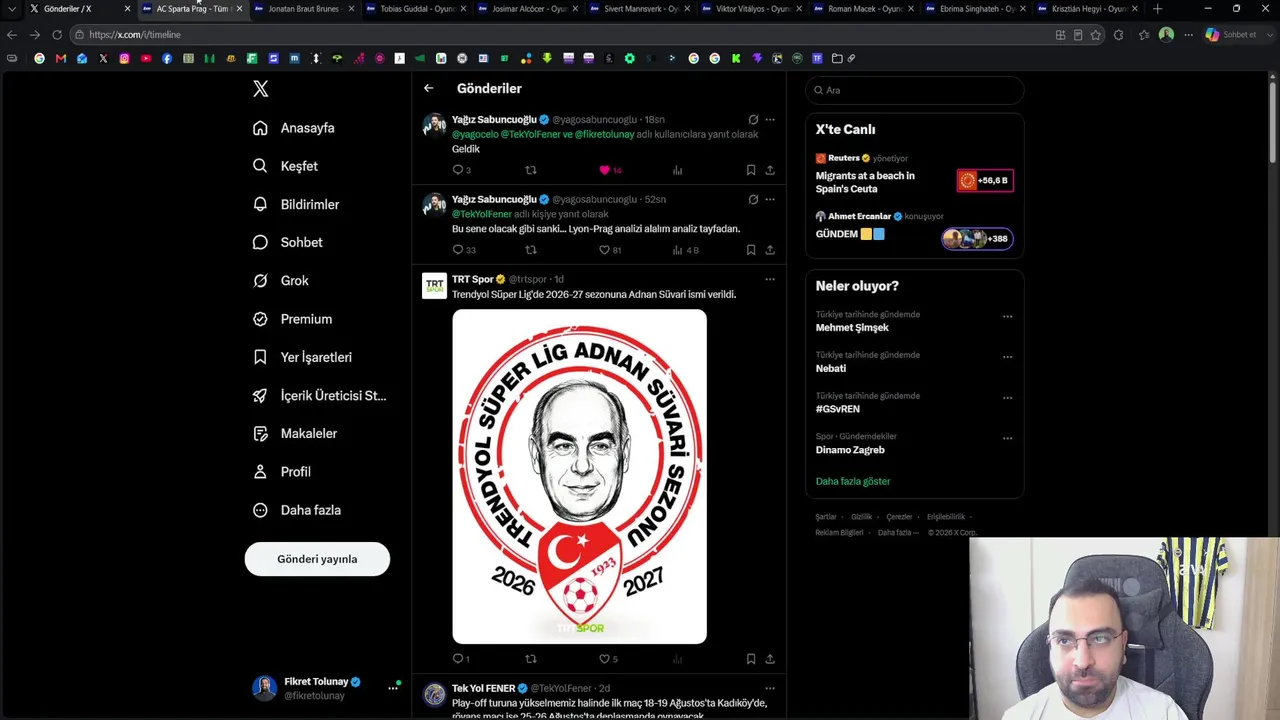Open more options for the Tek Yol FENER post
The width and height of the screenshot is (1280, 720).
(770, 688)
